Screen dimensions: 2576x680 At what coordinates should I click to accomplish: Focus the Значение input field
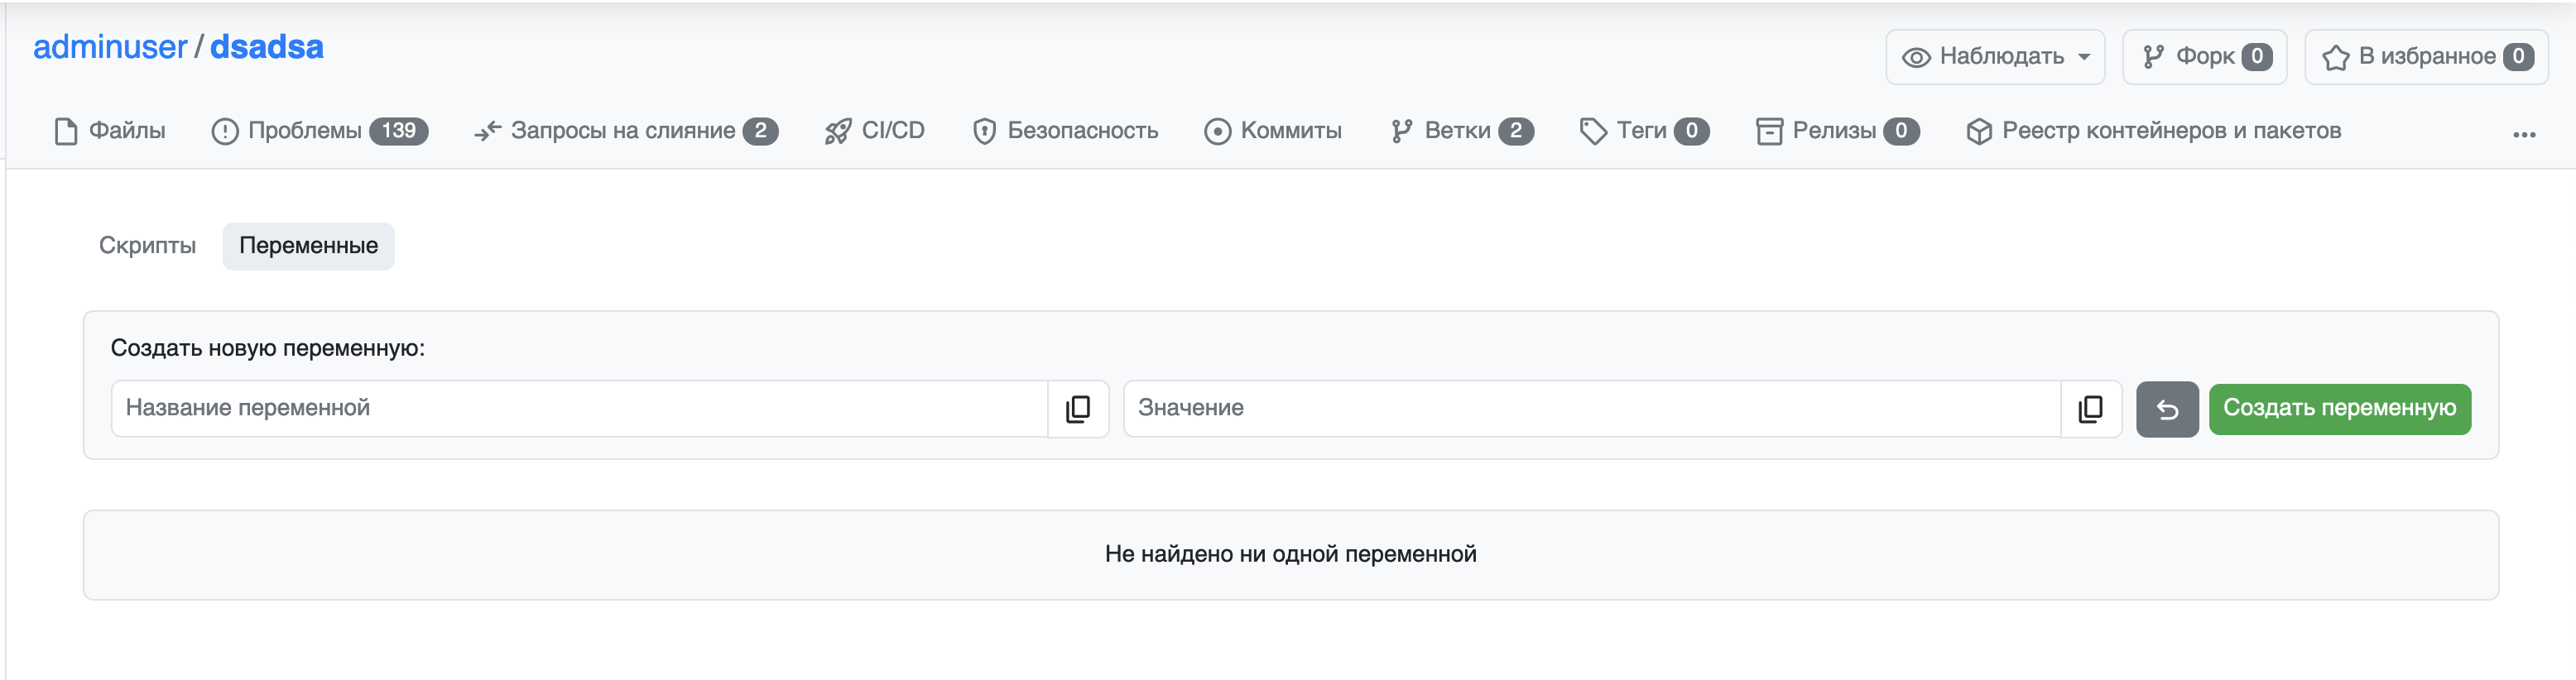[x=1592, y=408]
